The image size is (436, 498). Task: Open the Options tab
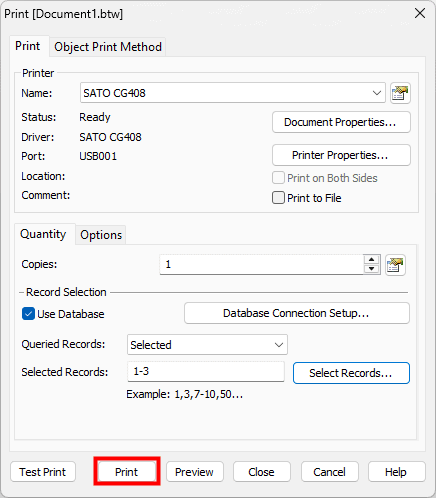pyautogui.click(x=101, y=235)
